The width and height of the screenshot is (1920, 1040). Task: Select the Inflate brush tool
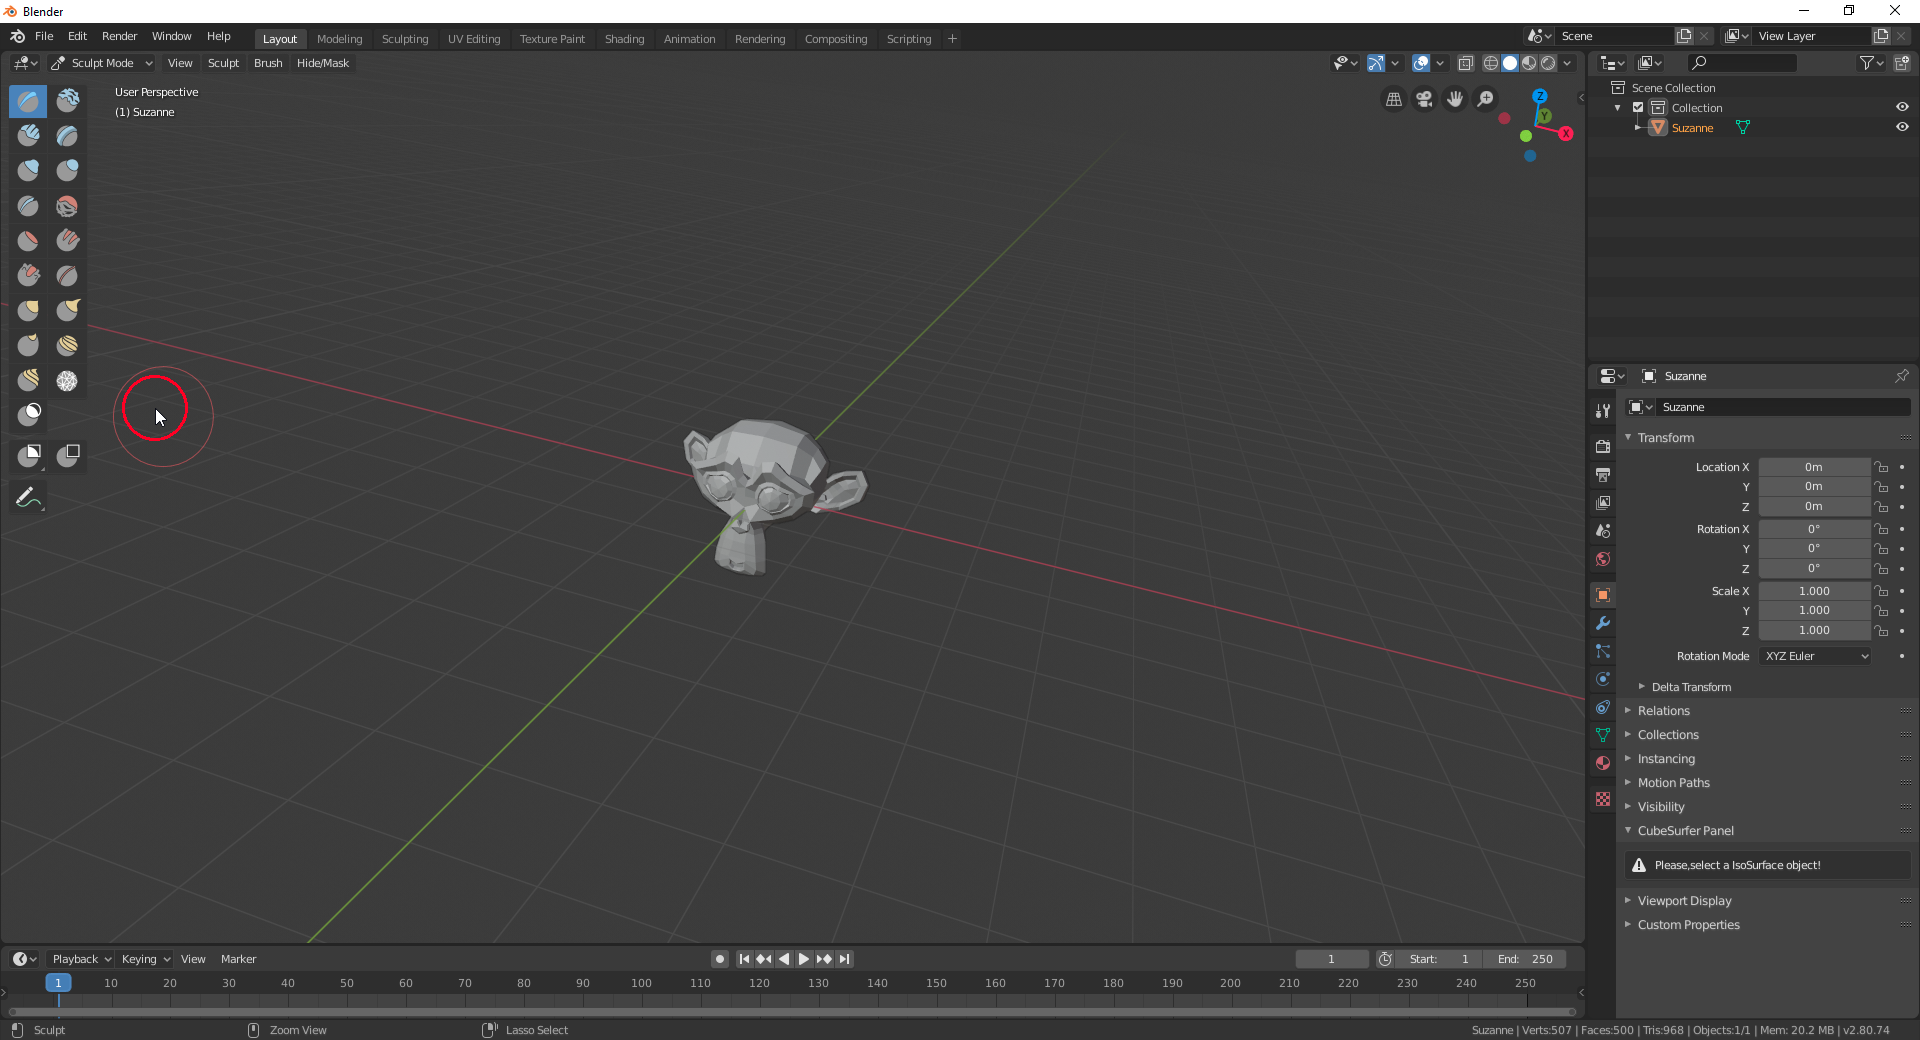(28, 171)
